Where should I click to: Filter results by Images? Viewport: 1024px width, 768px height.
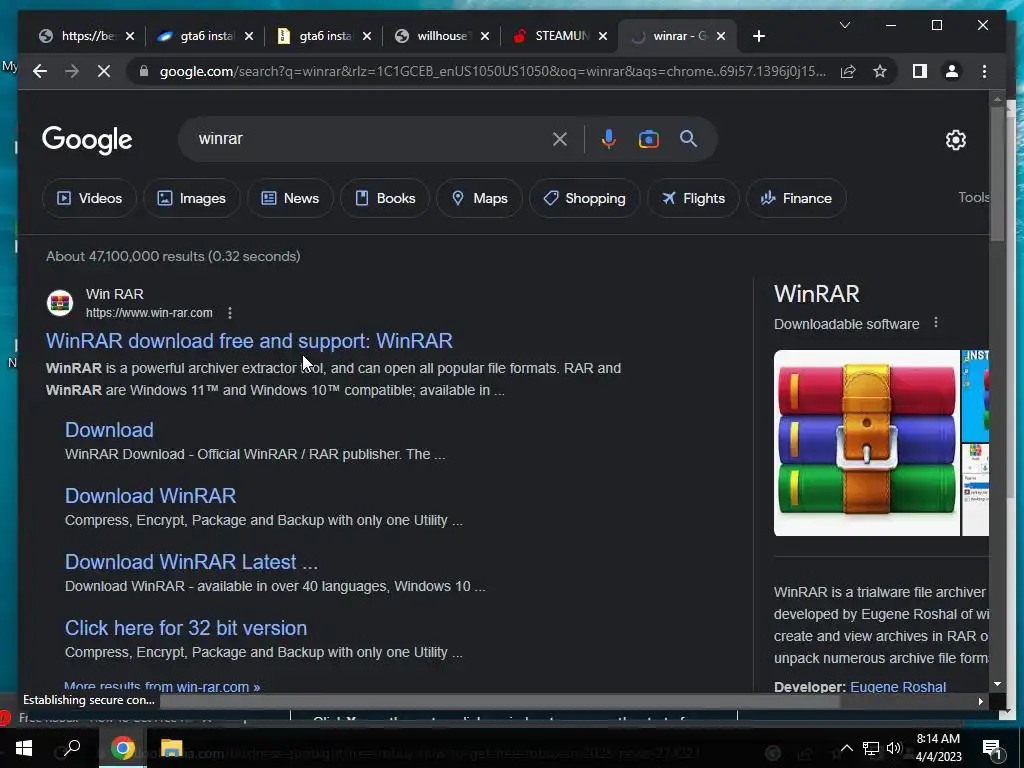point(191,198)
